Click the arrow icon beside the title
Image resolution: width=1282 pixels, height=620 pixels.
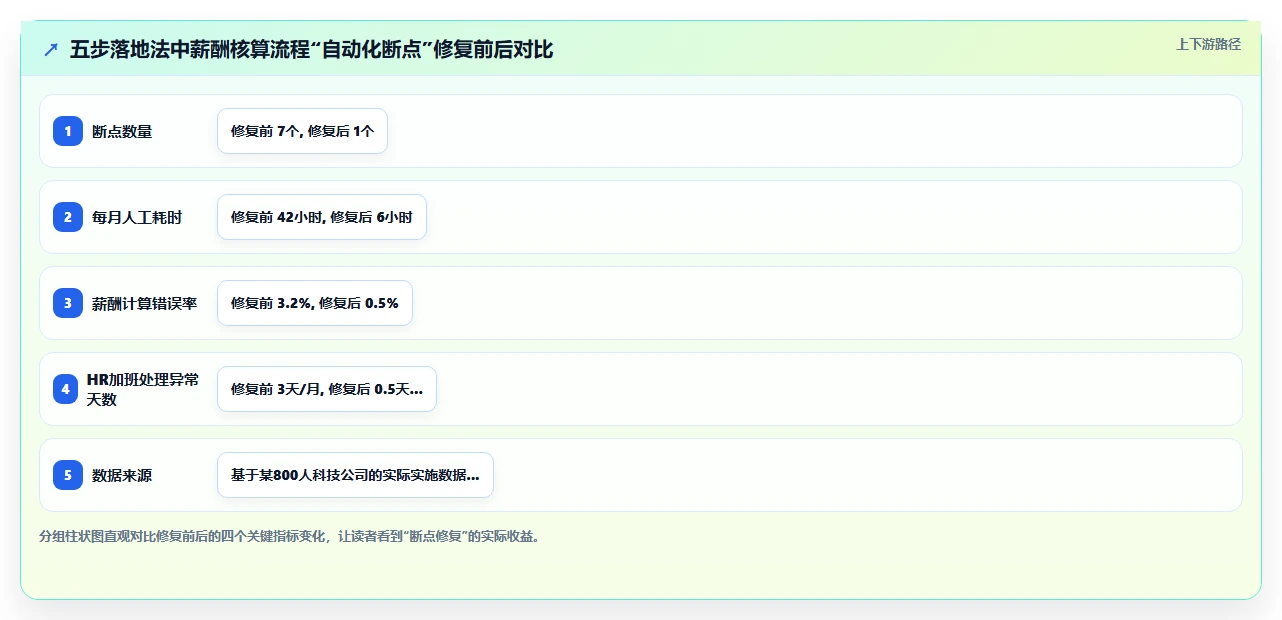[51, 50]
